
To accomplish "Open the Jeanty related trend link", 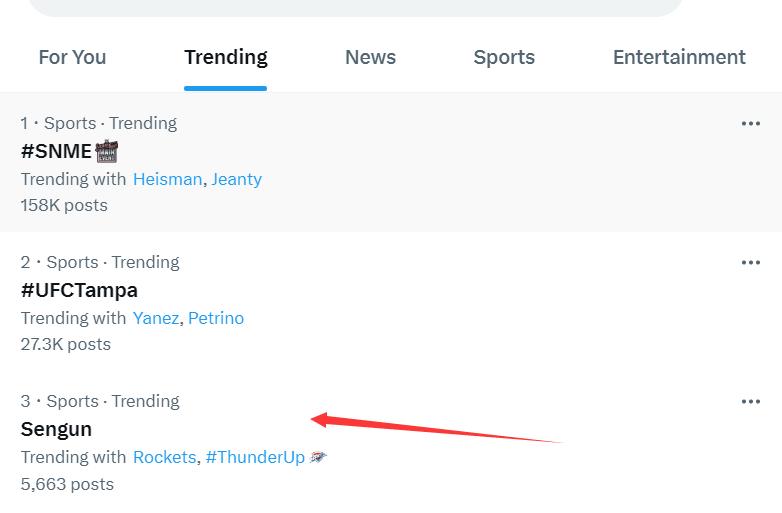I will click(236, 179).
